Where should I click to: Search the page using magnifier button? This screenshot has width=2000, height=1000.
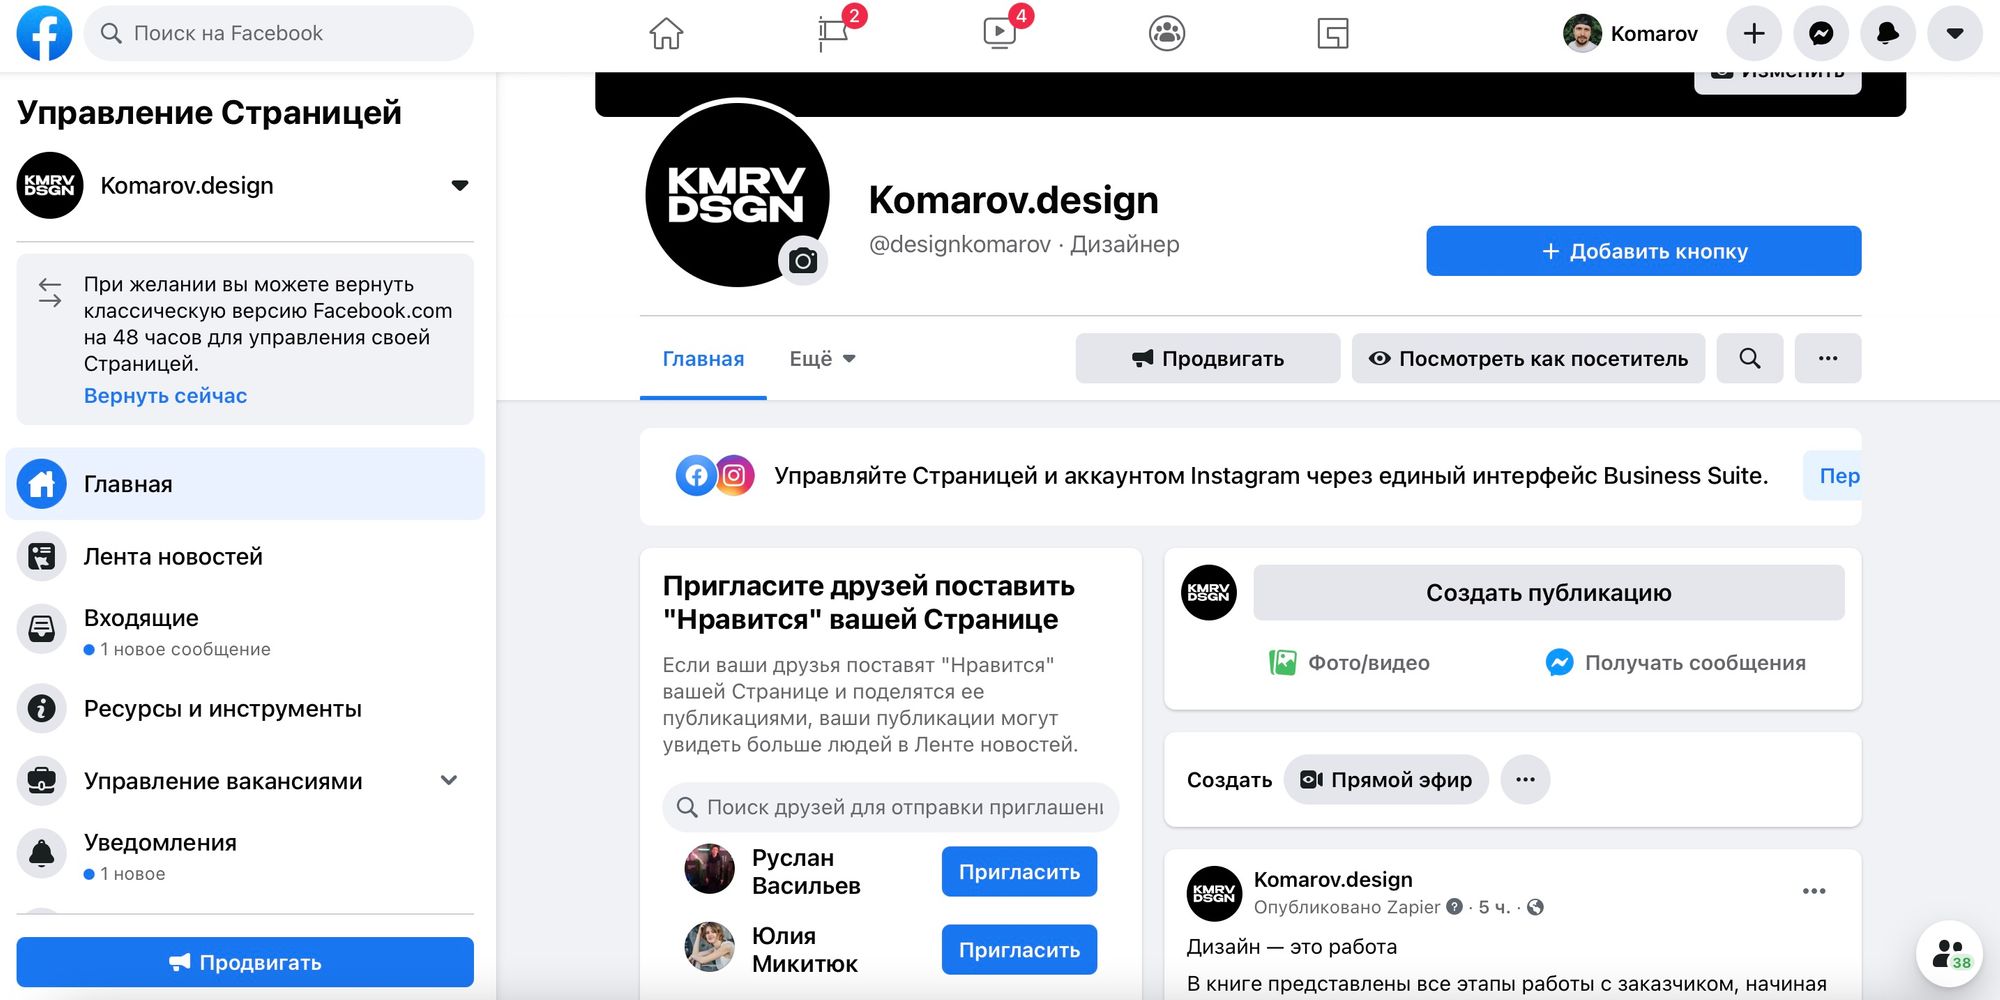tap(1749, 358)
